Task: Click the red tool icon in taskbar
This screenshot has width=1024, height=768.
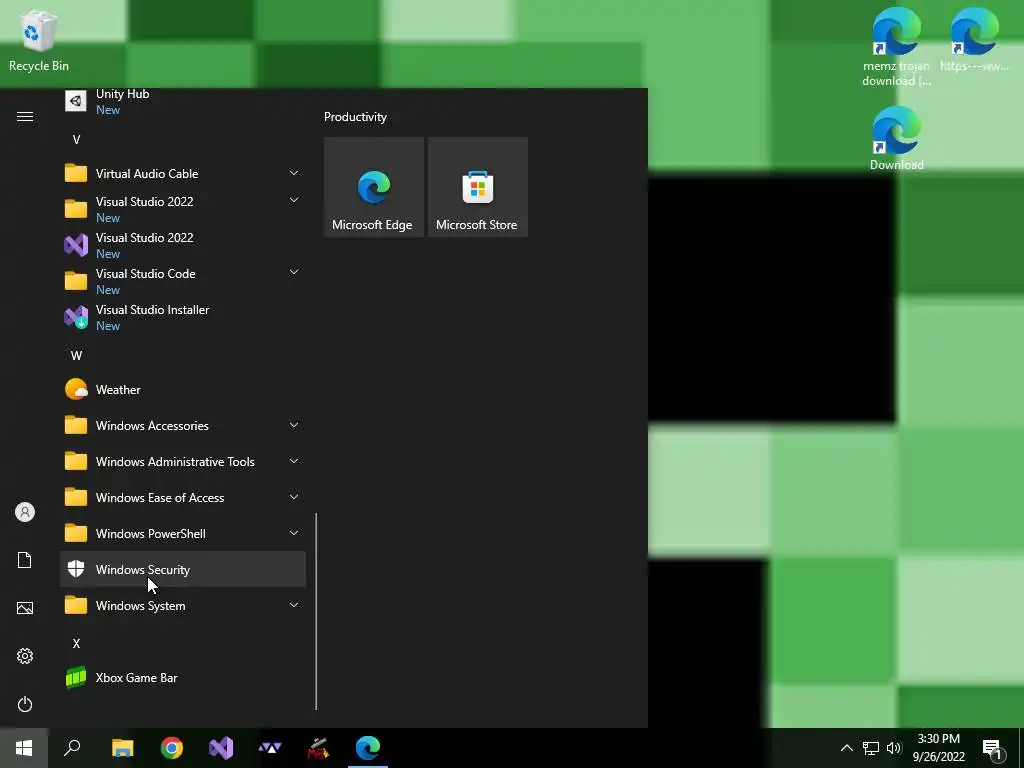Action: click(319, 748)
